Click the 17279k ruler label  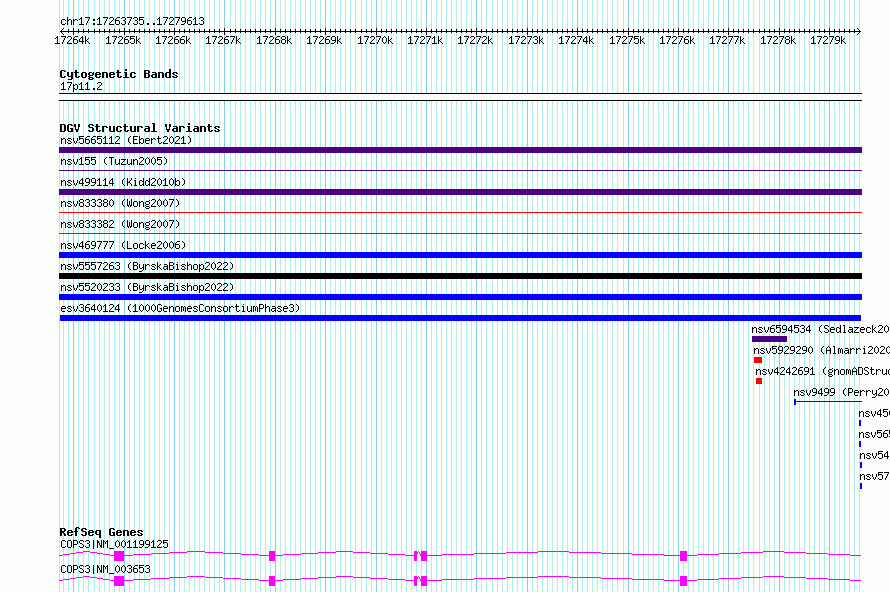click(828, 40)
